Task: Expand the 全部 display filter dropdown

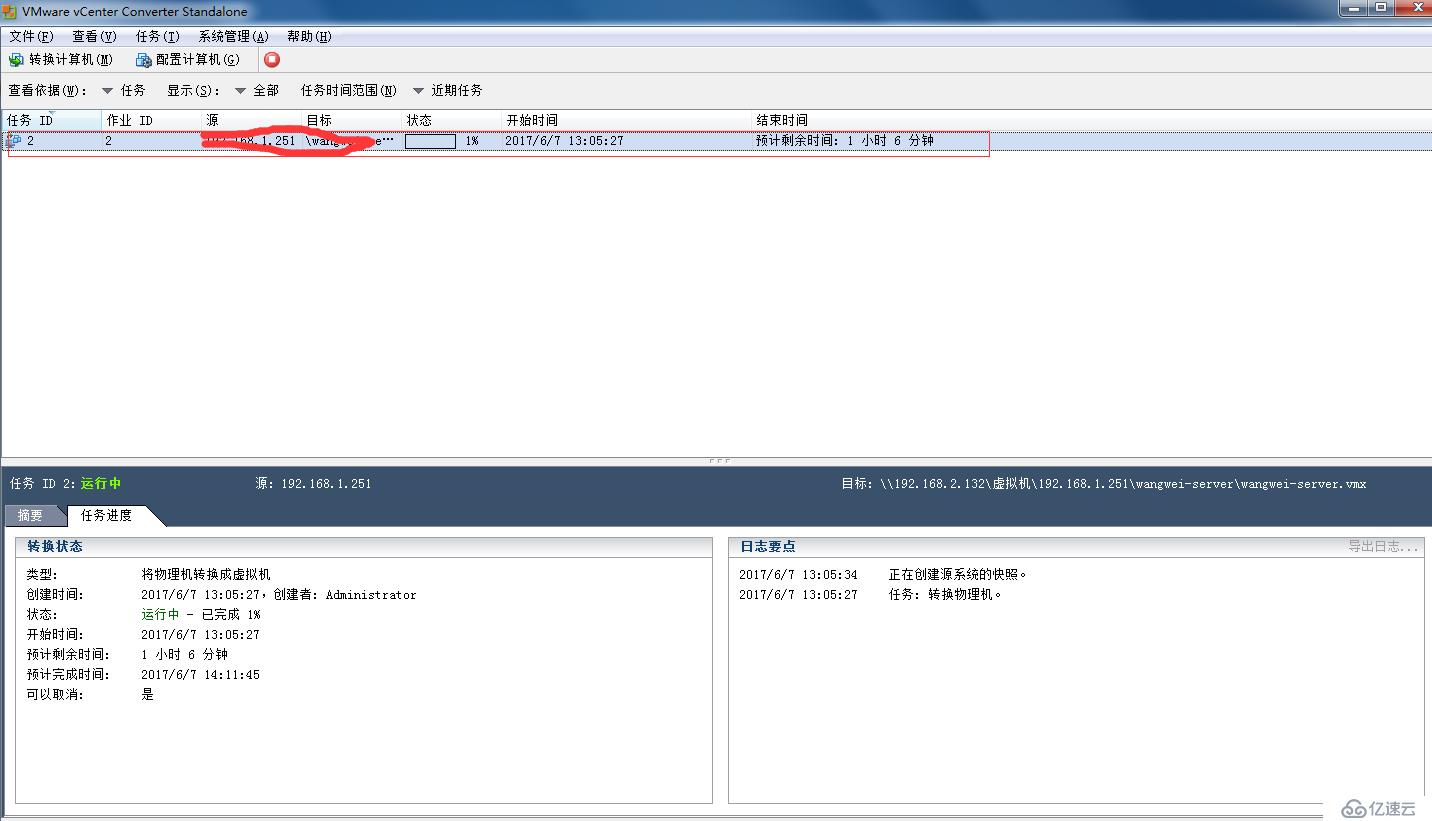Action: point(257,90)
